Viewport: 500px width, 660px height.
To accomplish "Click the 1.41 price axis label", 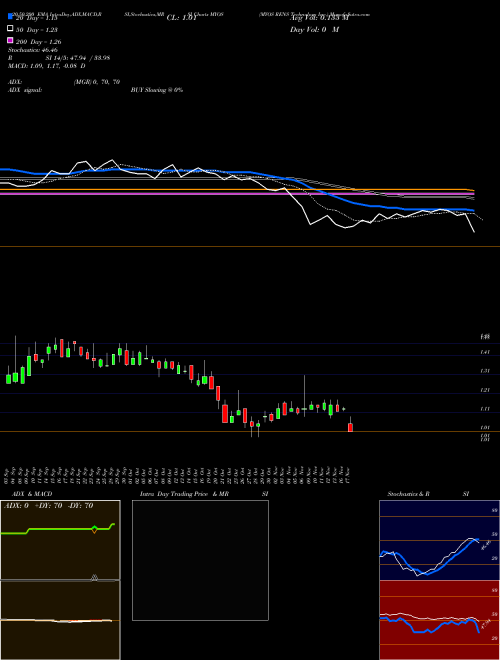I will click(485, 352).
